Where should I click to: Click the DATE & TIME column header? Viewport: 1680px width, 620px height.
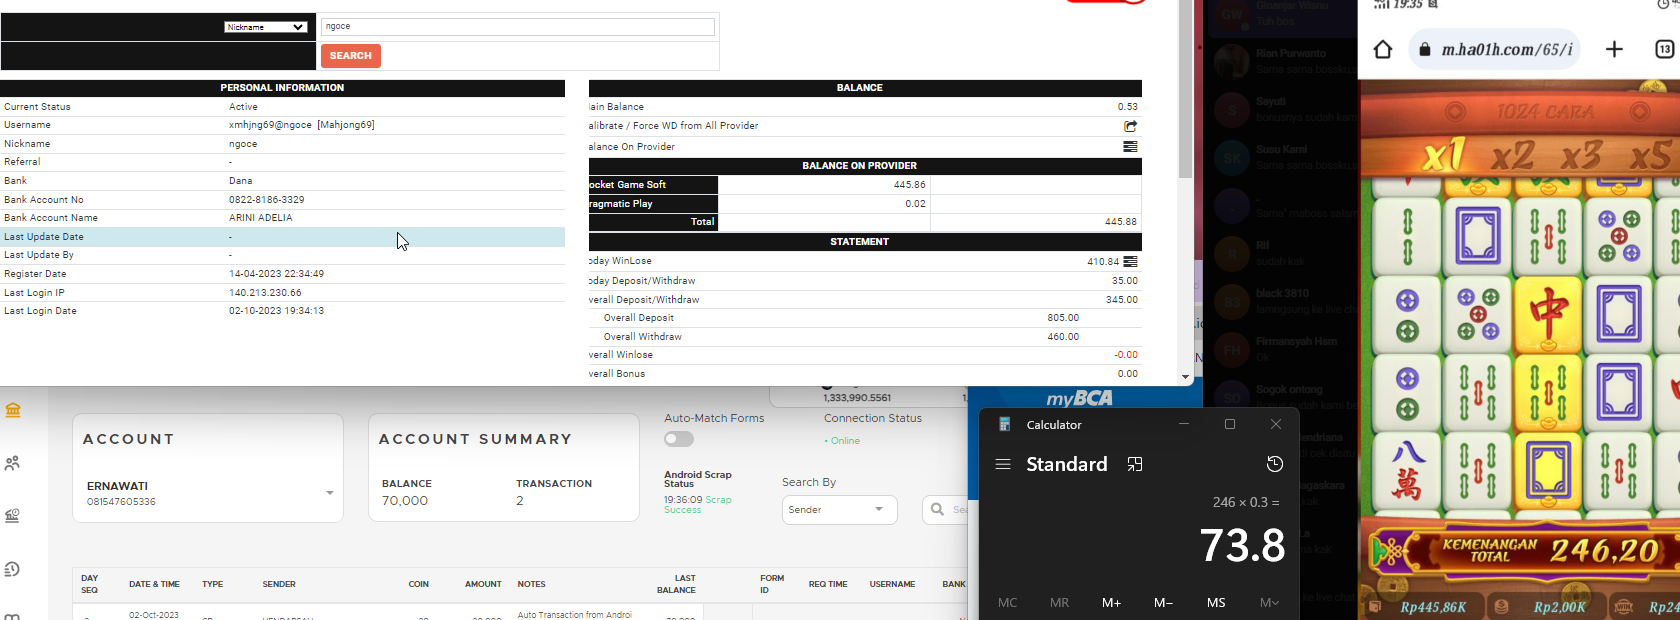154,584
